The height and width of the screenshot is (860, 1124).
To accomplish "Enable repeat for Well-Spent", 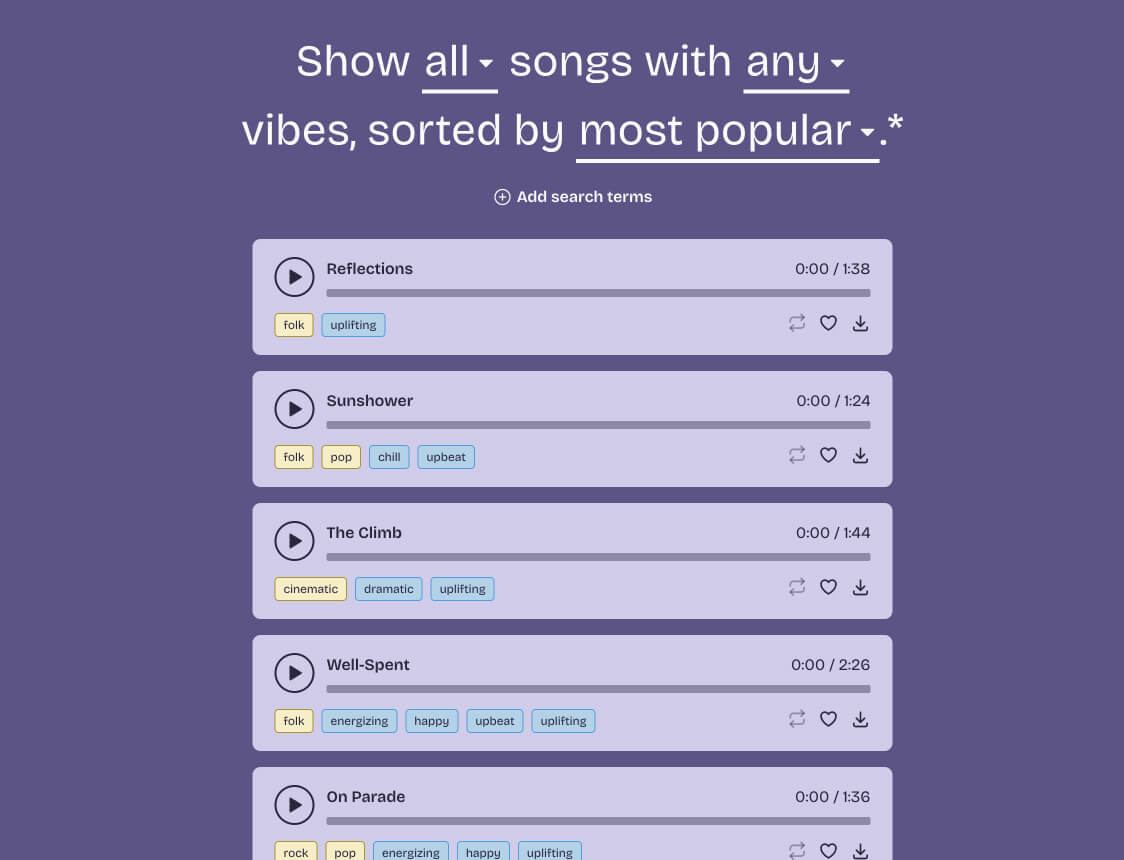I will (796, 719).
